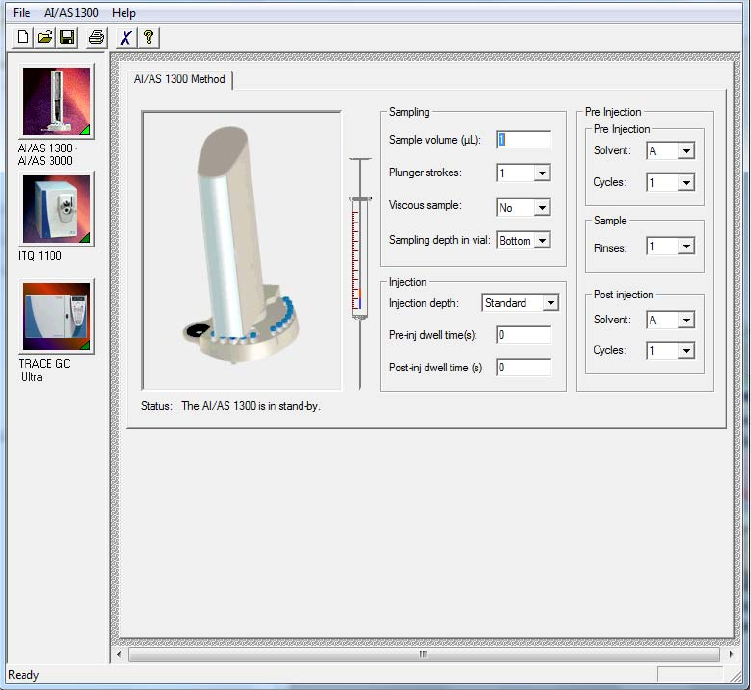Open the Pre Injection Cycles dropdown
751x690 pixels.
(686, 182)
